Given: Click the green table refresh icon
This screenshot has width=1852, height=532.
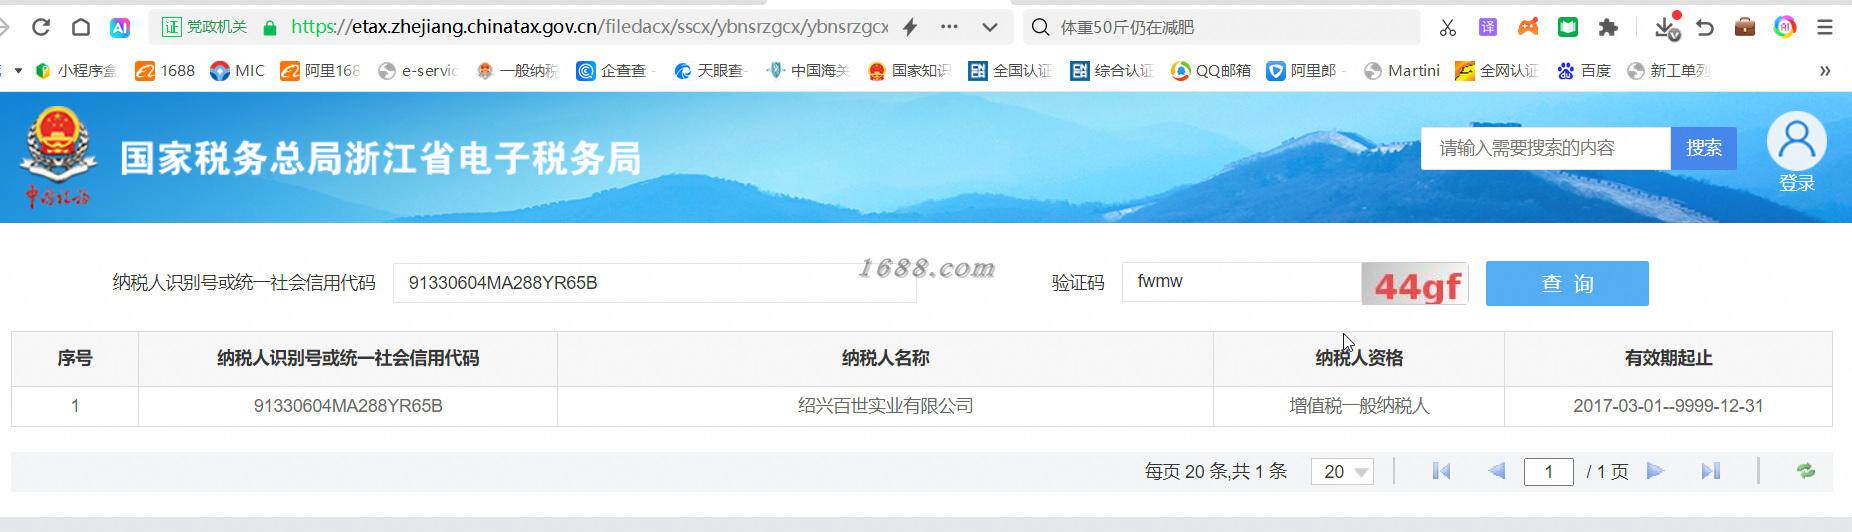Looking at the screenshot, I should [x=1805, y=471].
